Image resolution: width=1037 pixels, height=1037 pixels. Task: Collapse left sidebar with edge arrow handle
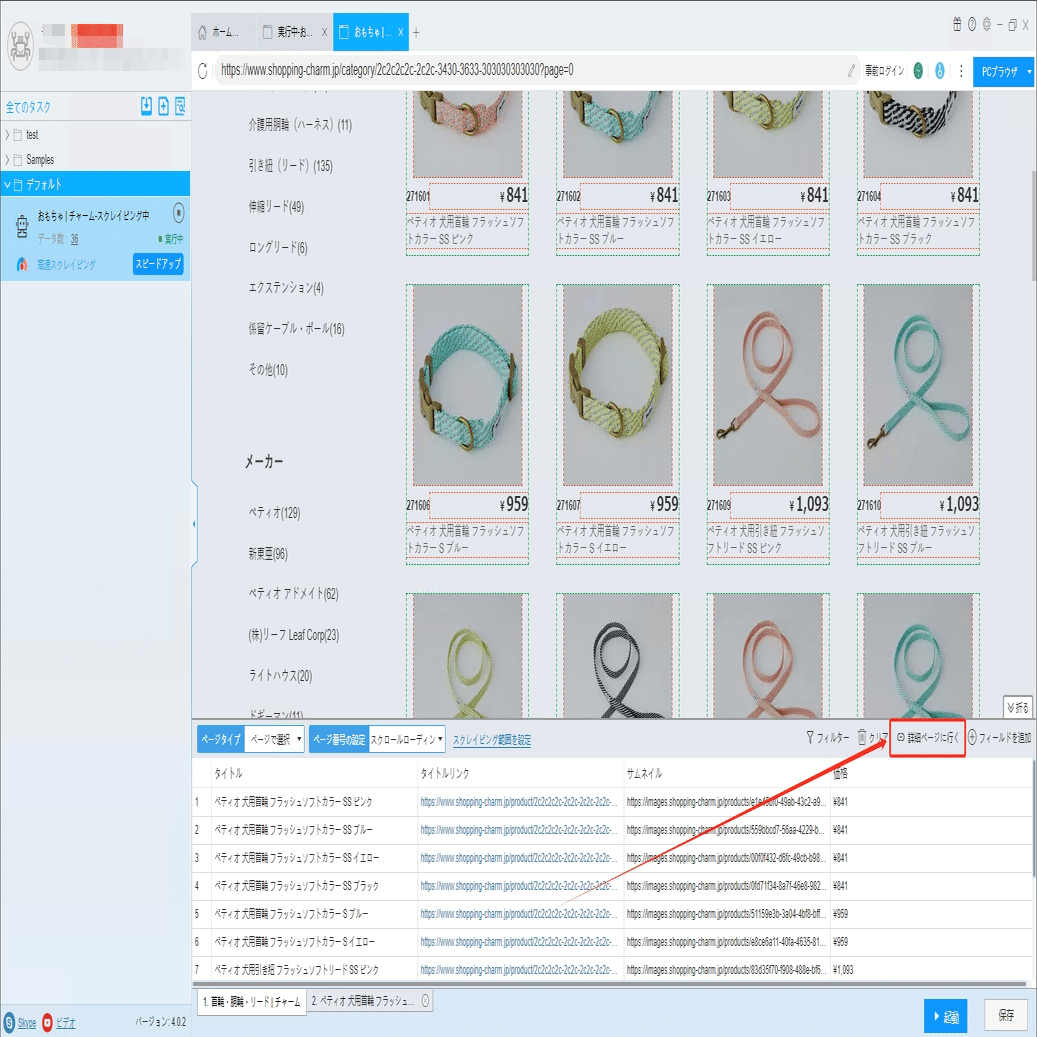coord(194,524)
